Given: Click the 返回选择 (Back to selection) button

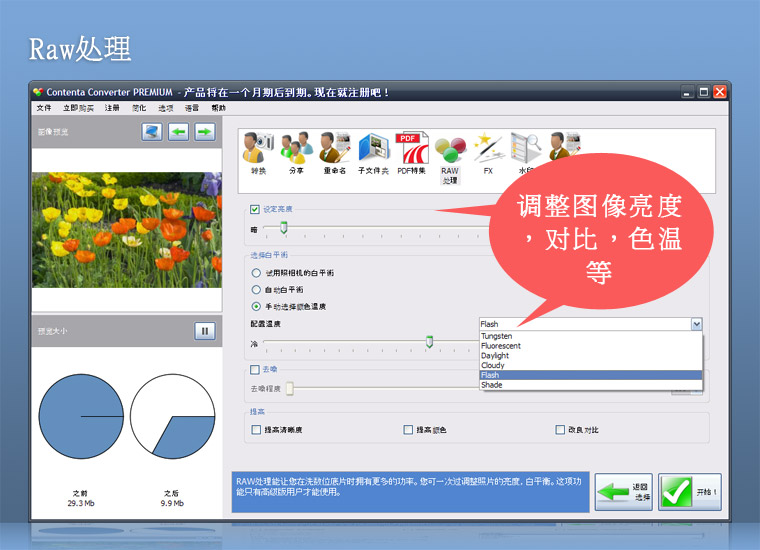Looking at the screenshot, I should click(624, 492).
